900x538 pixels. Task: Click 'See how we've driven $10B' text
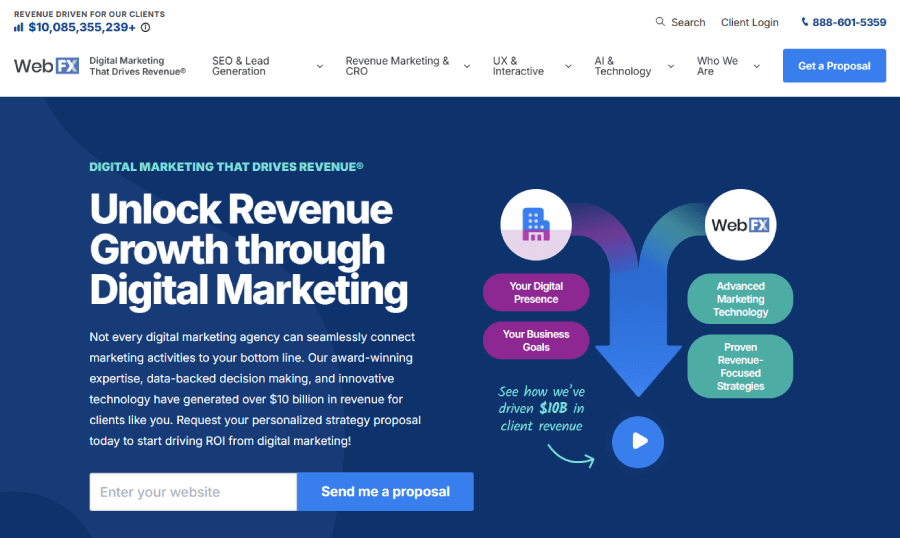541,408
